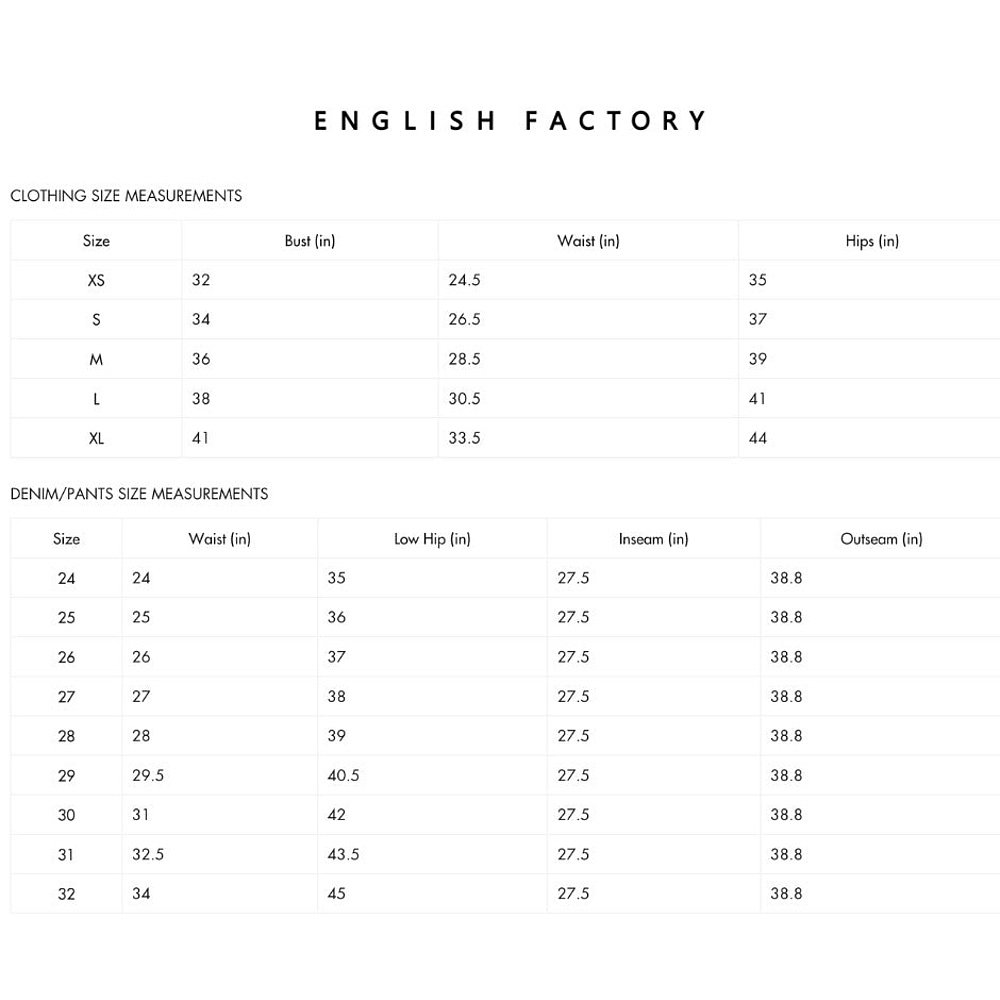Image resolution: width=1000 pixels, height=1000 pixels.
Task: Select the CLOTHING SIZE MEASUREMENTS title
Action: 126,196
